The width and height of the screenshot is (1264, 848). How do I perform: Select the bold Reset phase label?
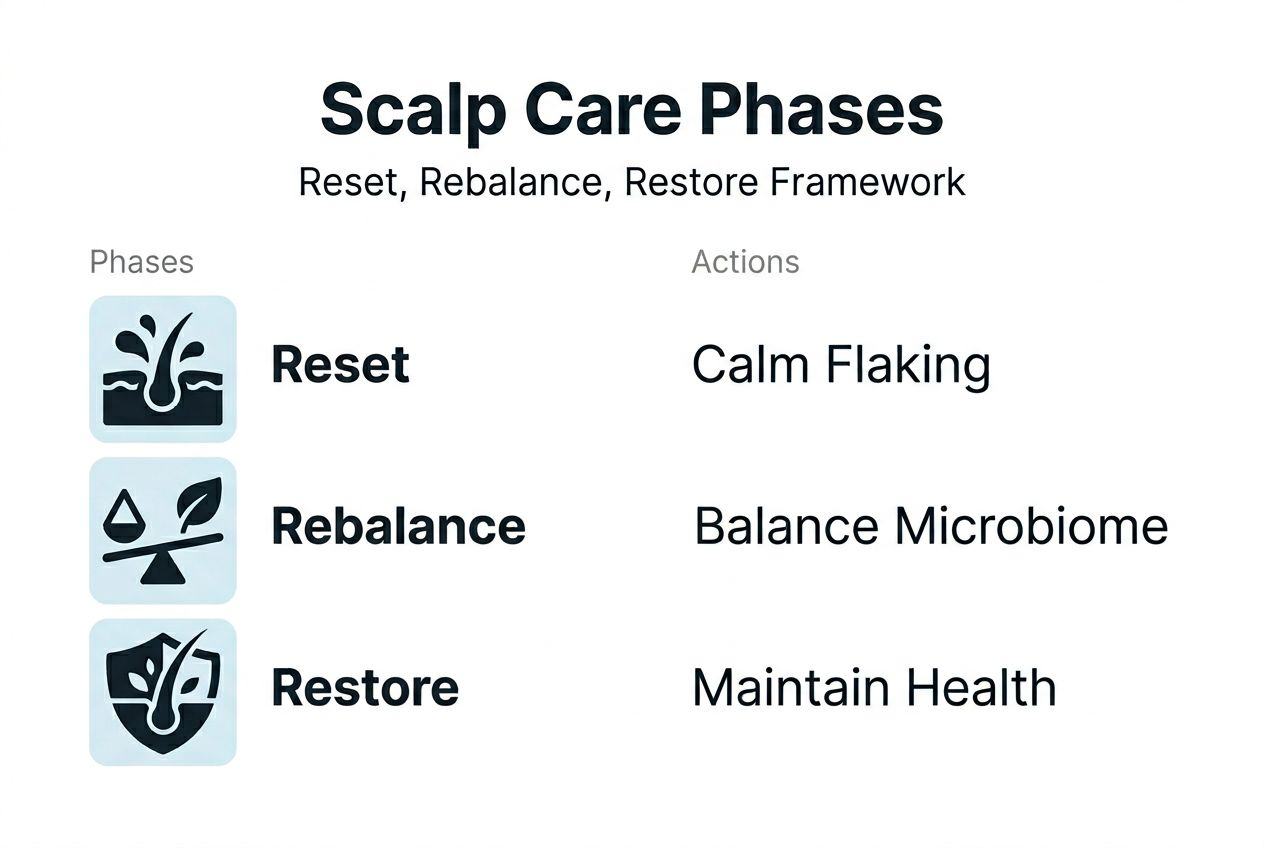click(x=340, y=365)
